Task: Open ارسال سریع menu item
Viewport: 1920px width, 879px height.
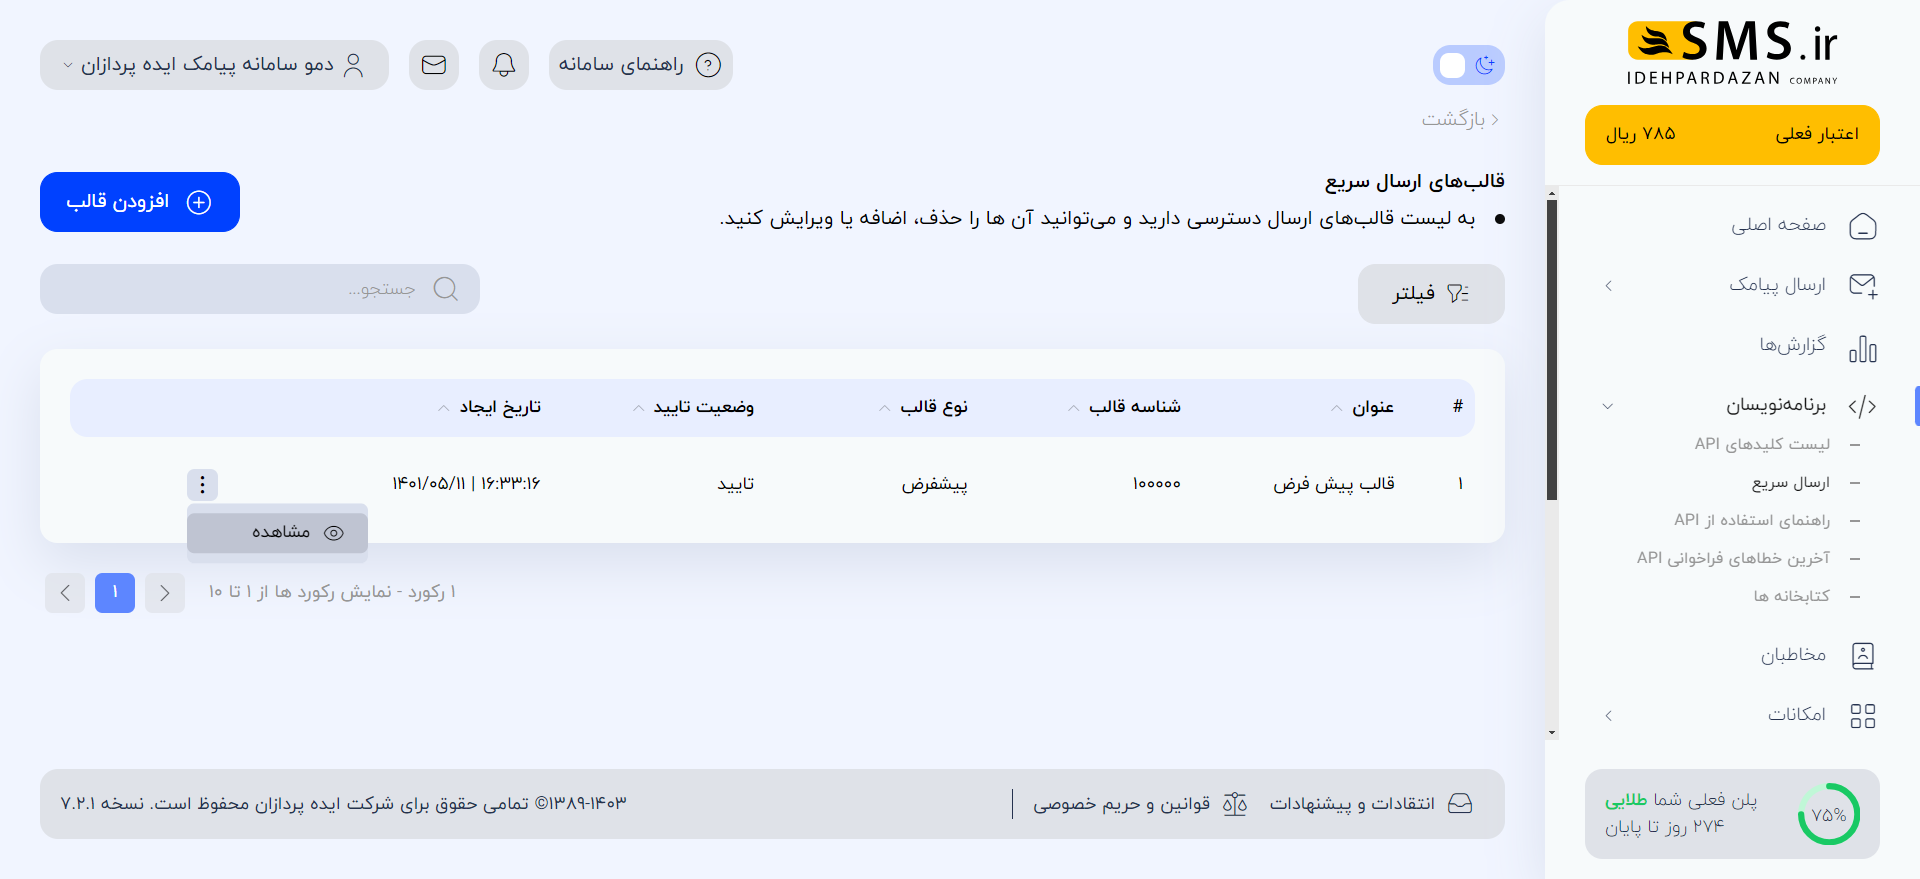Action: click(x=1791, y=483)
